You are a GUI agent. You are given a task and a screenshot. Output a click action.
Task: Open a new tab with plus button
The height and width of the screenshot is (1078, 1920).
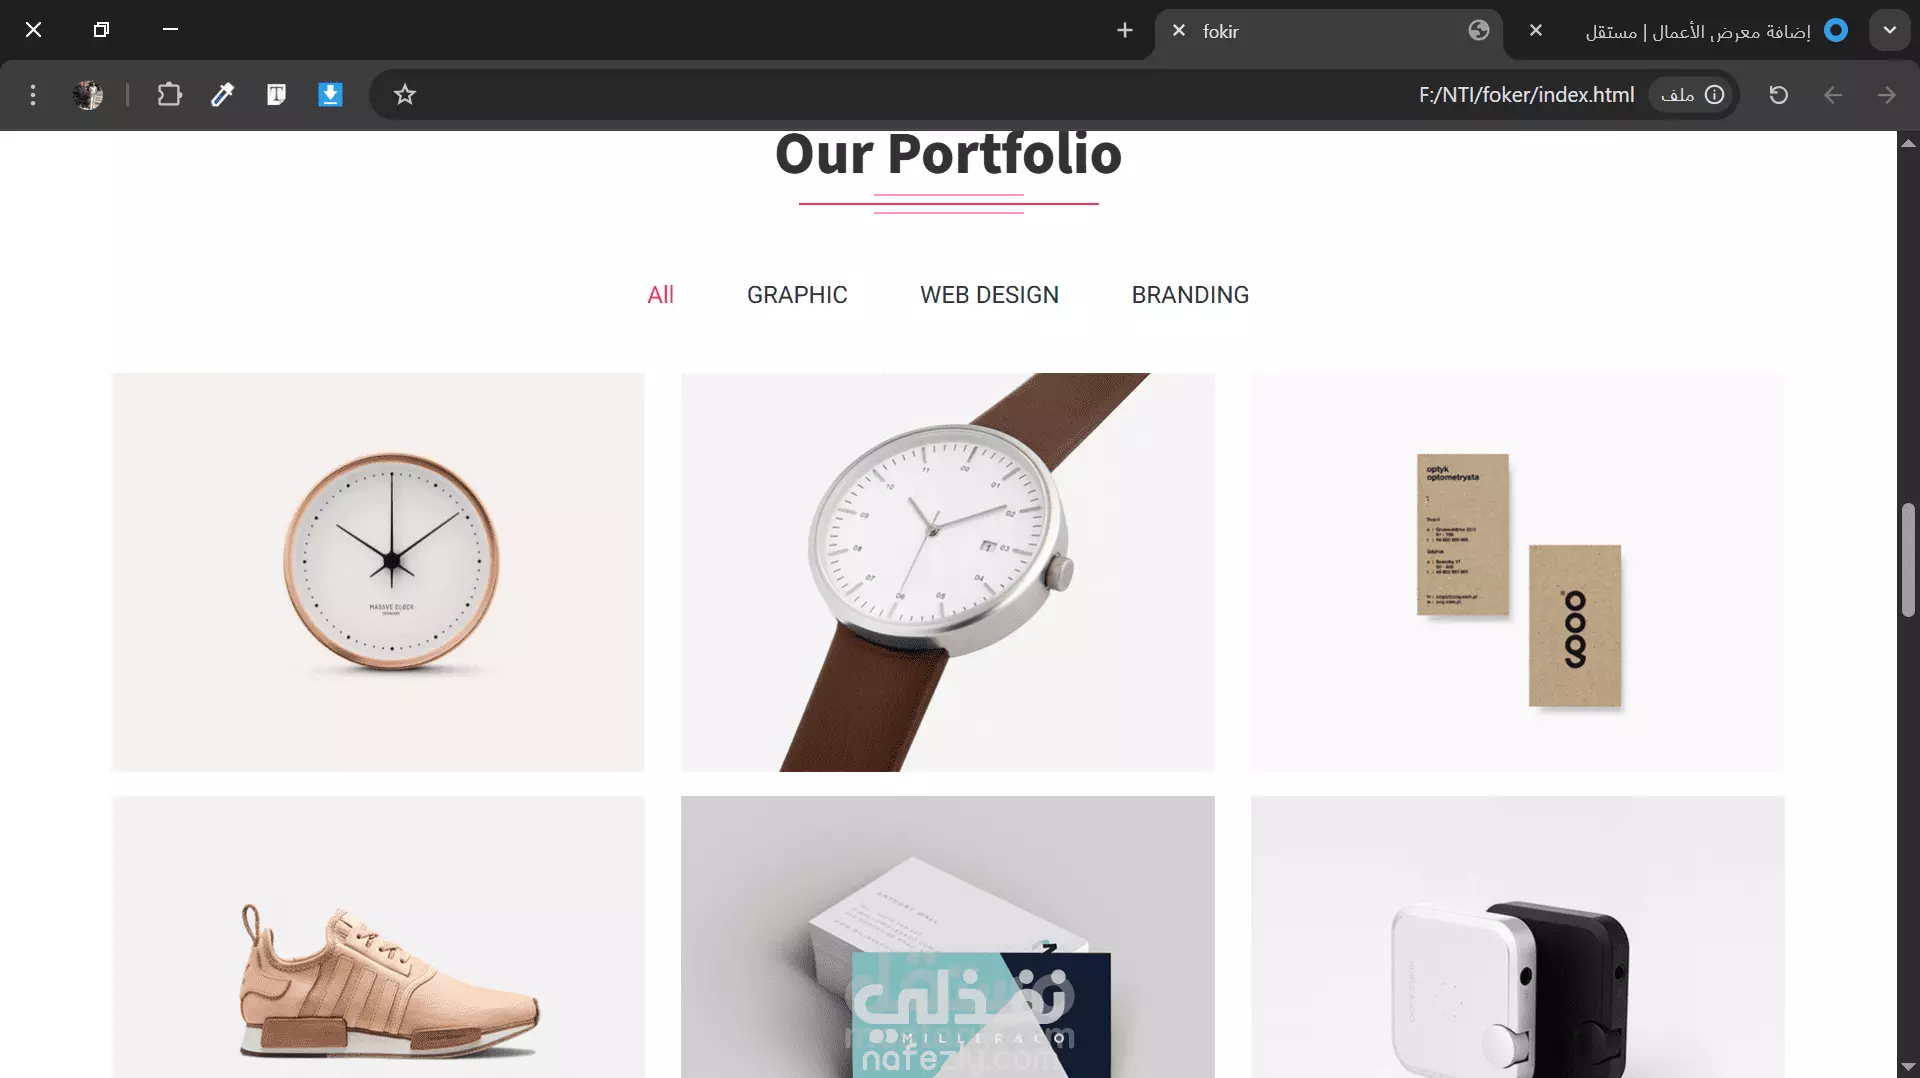coord(1125,31)
